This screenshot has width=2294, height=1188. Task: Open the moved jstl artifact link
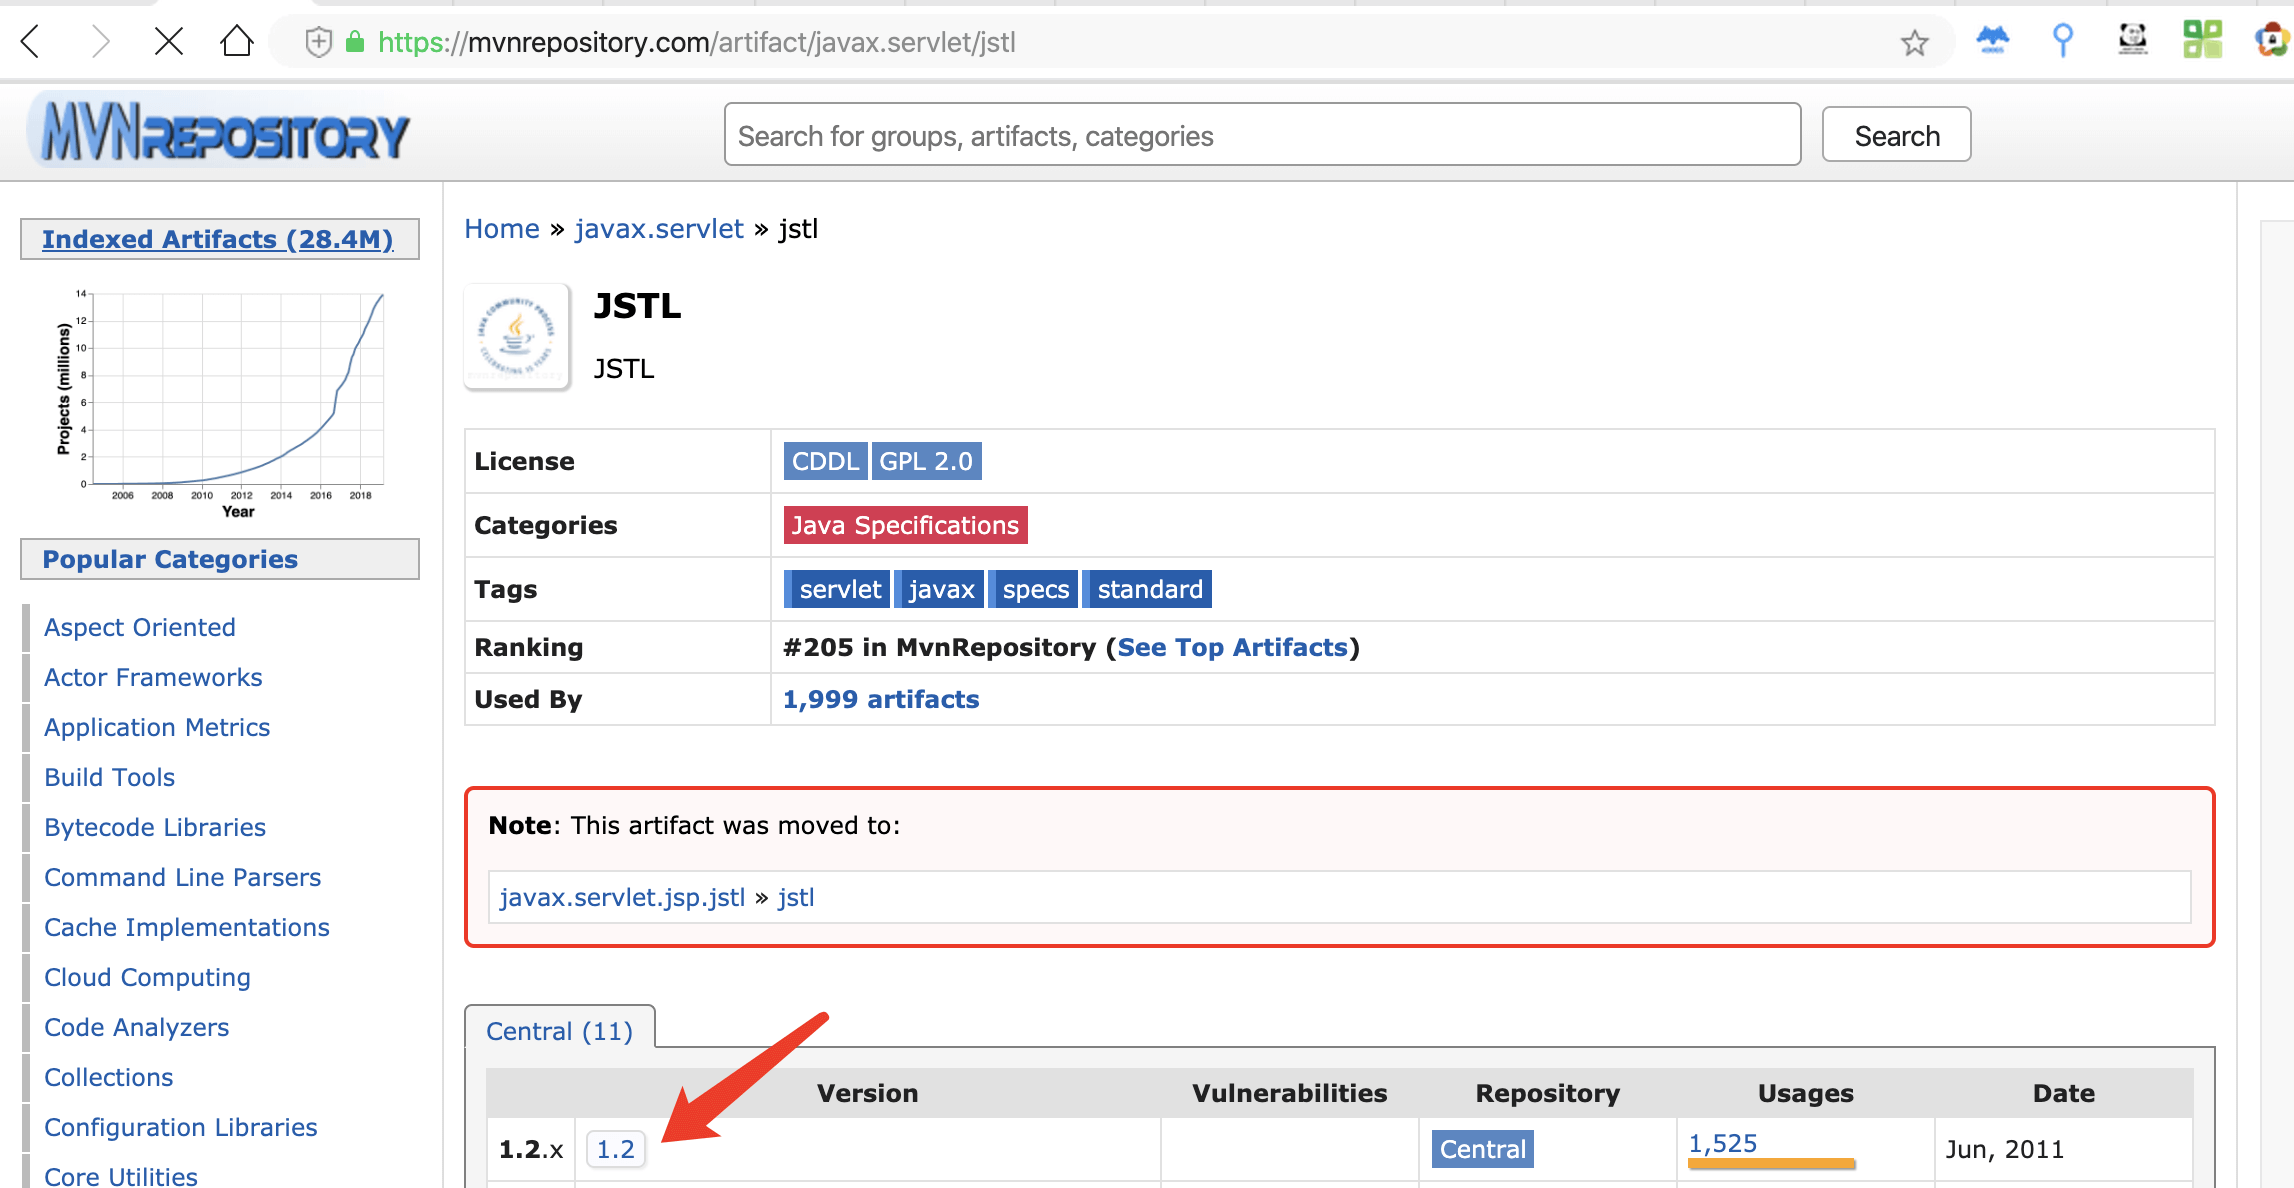tap(796, 897)
